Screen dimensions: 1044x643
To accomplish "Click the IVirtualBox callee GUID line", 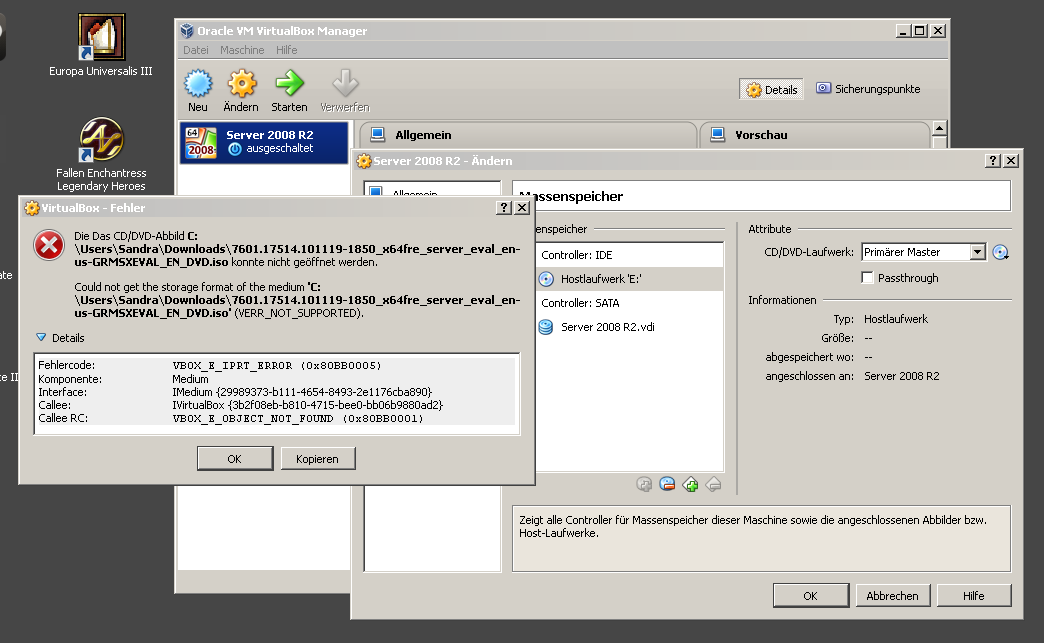I will pos(308,405).
